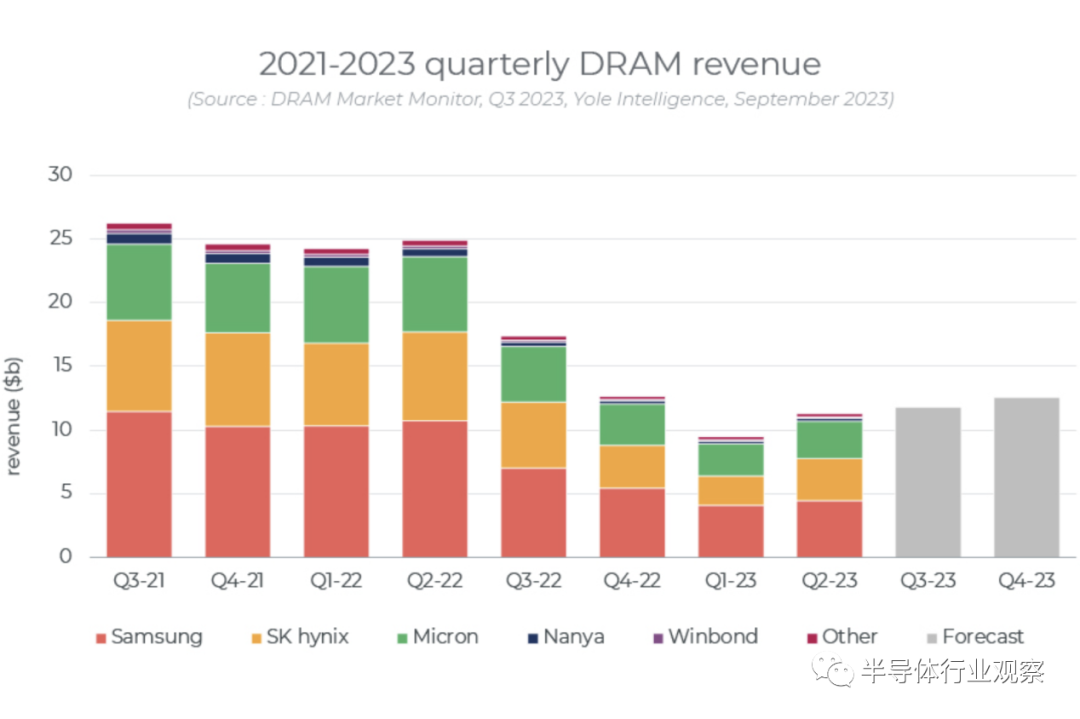1080x719 pixels.
Task: Click the gray Q4-23 forecast bar
Action: click(x=1026, y=477)
